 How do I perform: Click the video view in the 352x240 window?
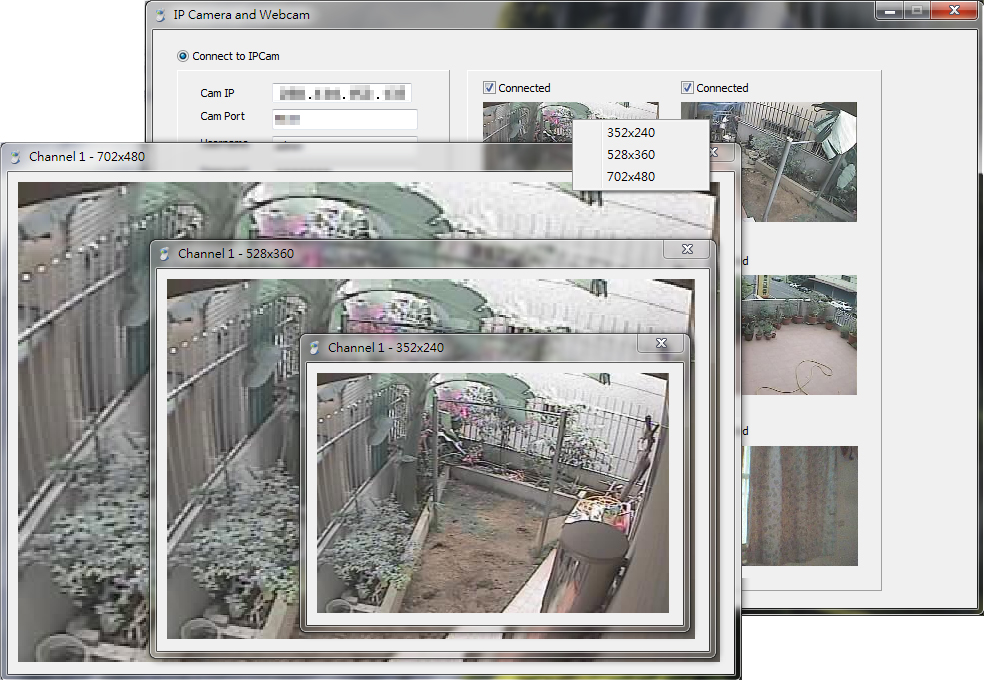(x=493, y=493)
